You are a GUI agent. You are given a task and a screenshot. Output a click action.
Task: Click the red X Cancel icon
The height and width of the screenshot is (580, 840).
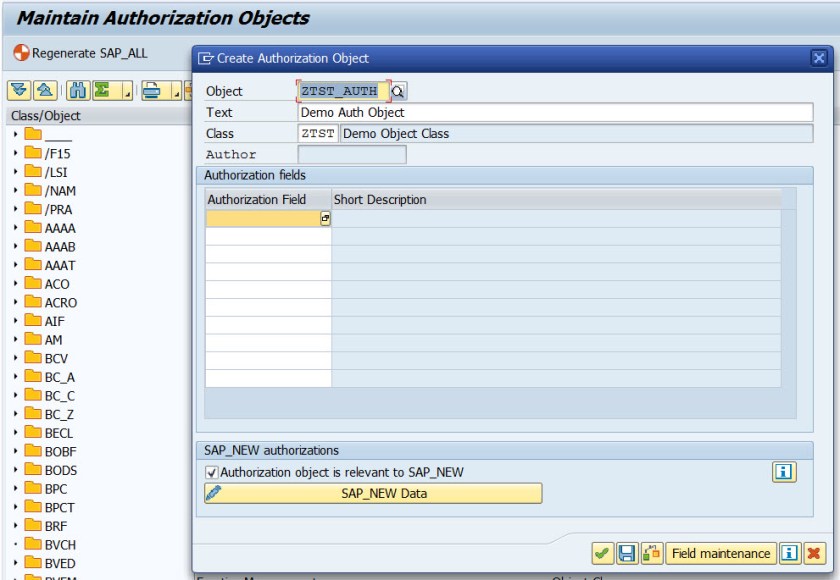814,553
